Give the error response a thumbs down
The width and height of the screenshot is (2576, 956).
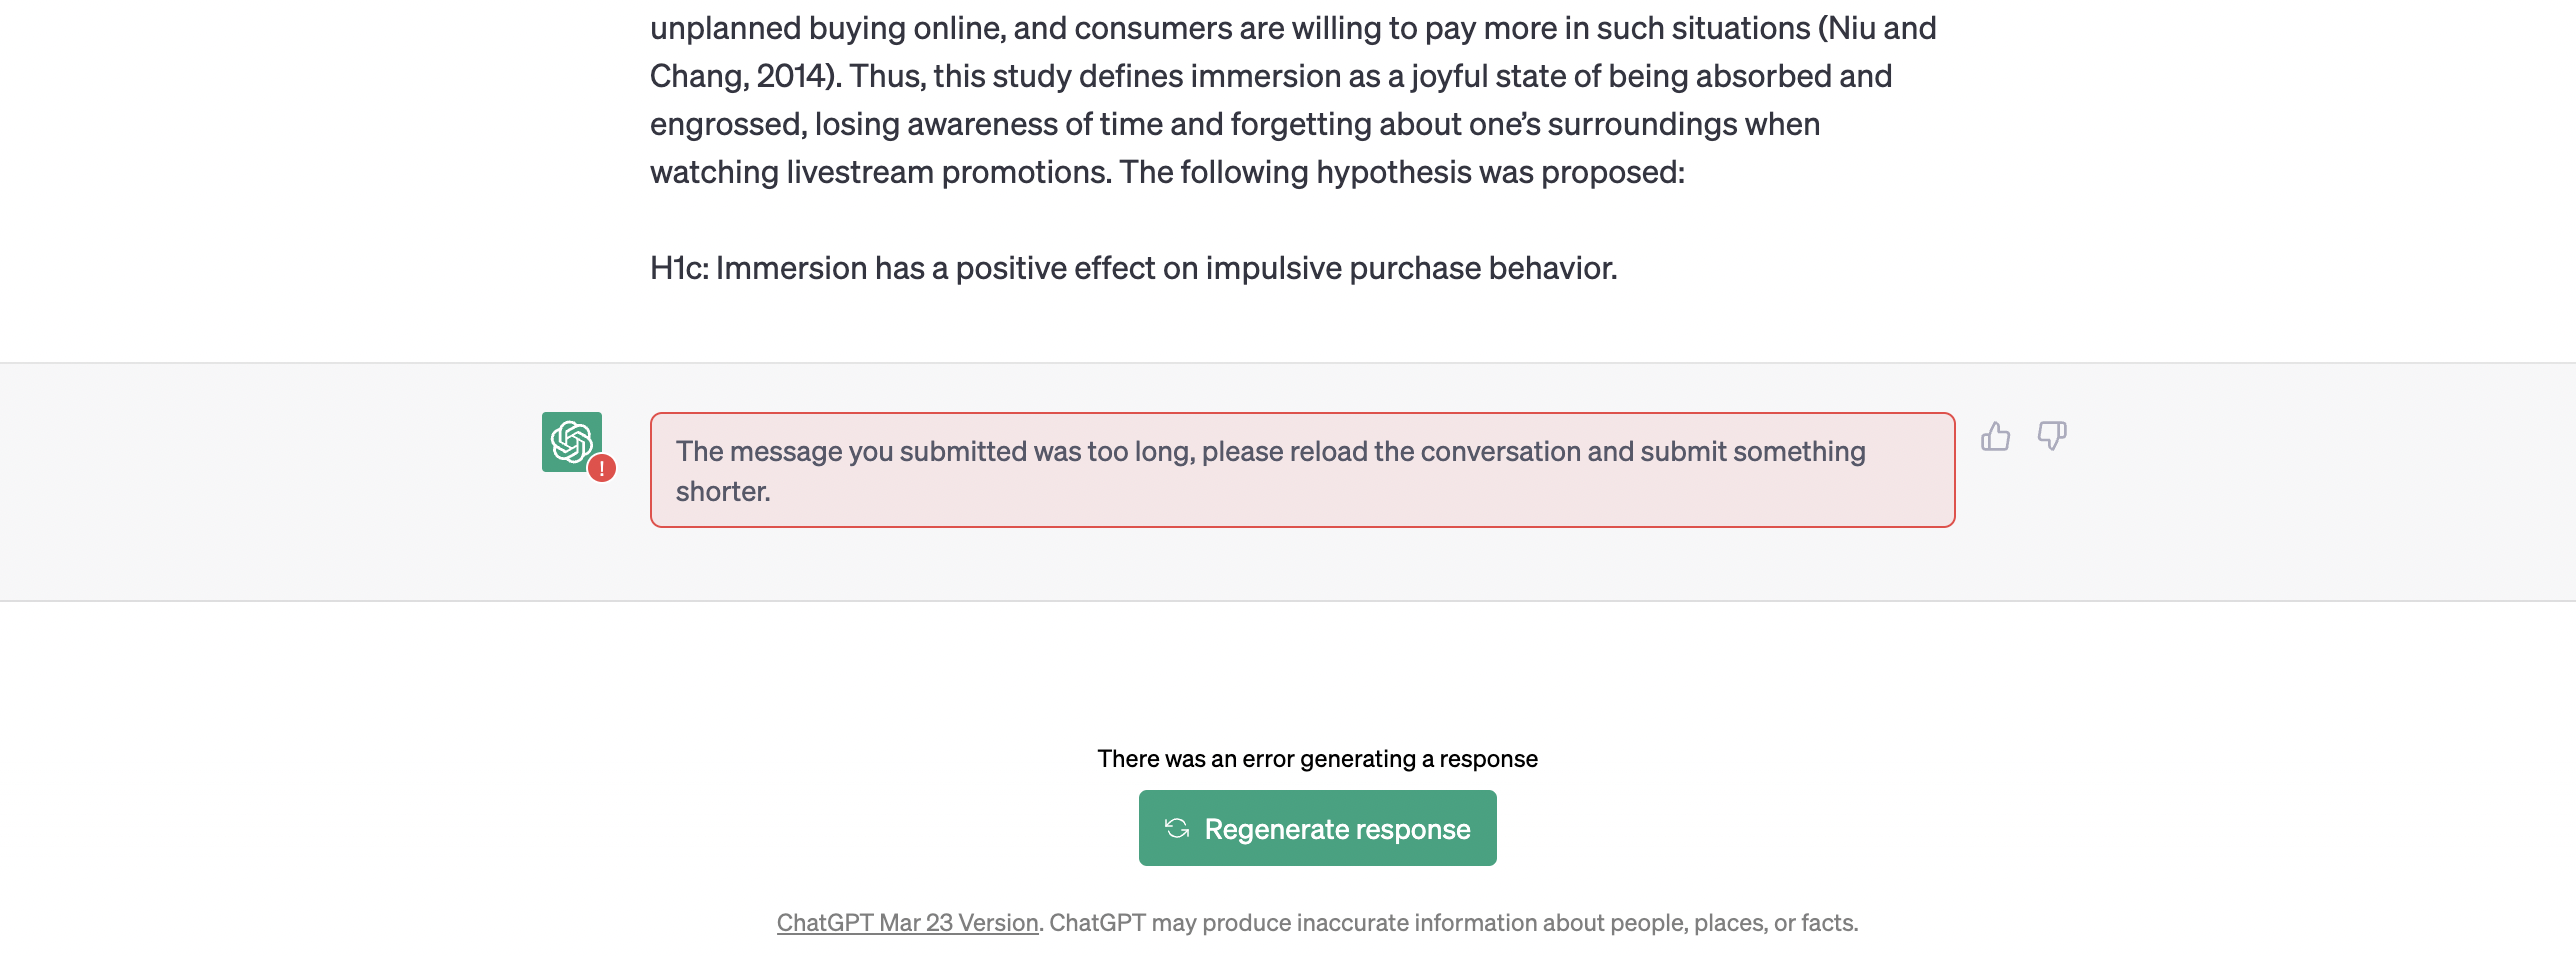click(2052, 437)
